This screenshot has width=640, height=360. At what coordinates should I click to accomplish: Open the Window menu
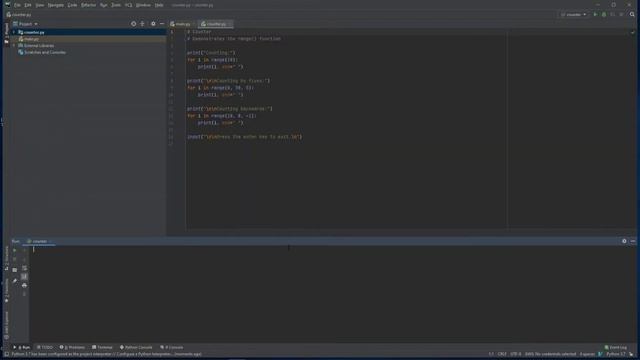coord(143,5)
